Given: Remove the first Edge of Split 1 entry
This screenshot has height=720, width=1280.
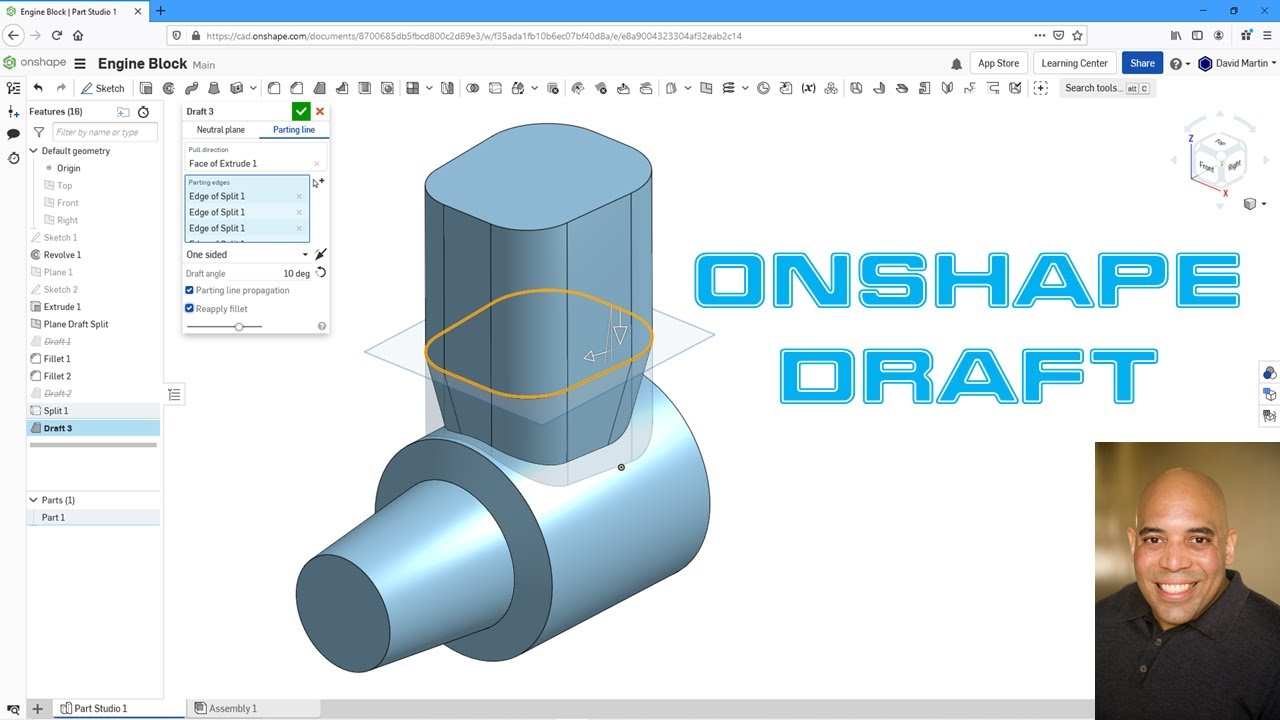Looking at the screenshot, I should point(299,196).
